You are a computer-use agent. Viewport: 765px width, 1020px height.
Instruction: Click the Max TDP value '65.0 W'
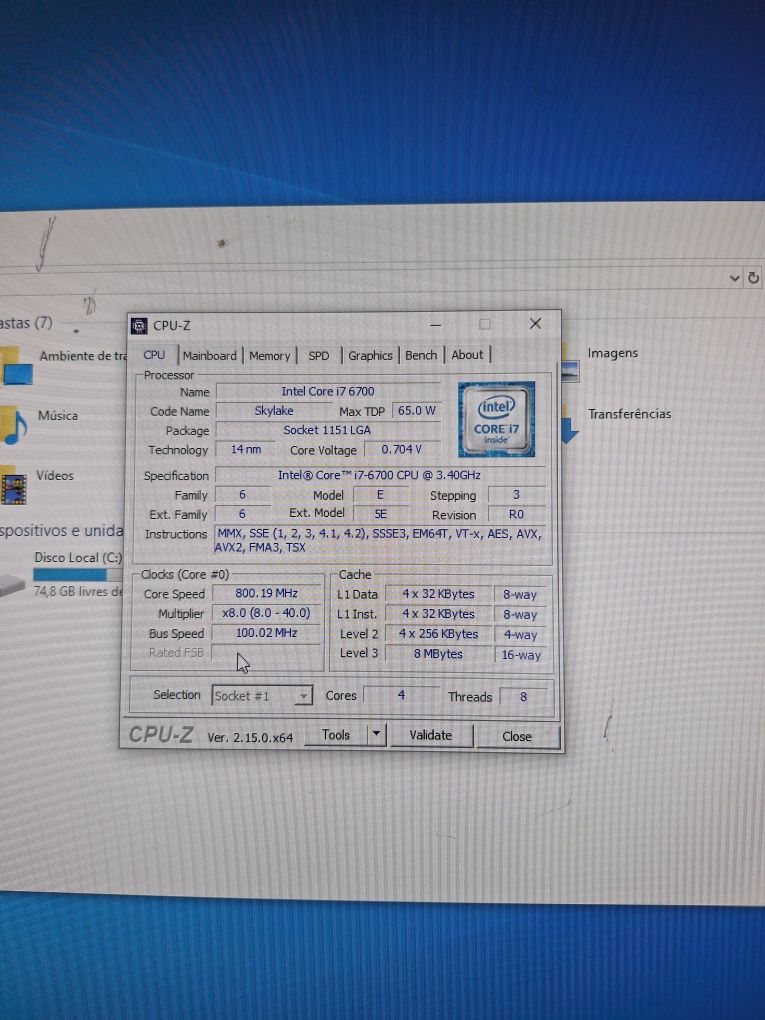(x=416, y=410)
